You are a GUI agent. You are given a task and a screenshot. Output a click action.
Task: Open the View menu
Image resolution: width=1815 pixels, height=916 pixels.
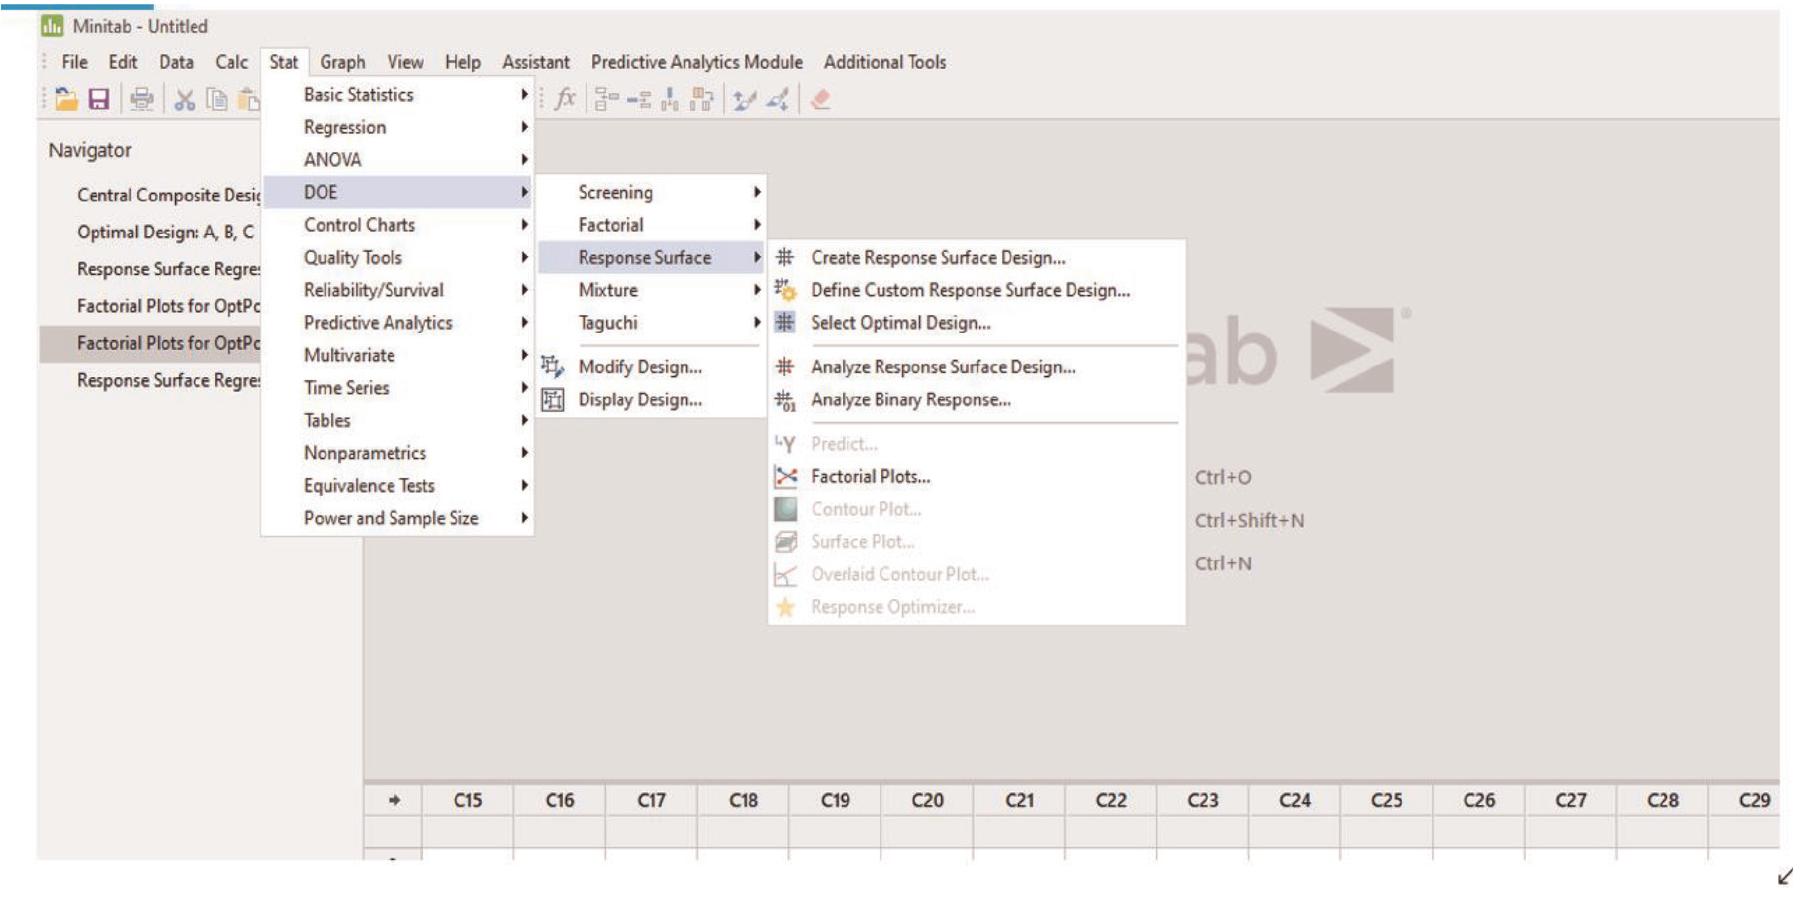coord(405,62)
